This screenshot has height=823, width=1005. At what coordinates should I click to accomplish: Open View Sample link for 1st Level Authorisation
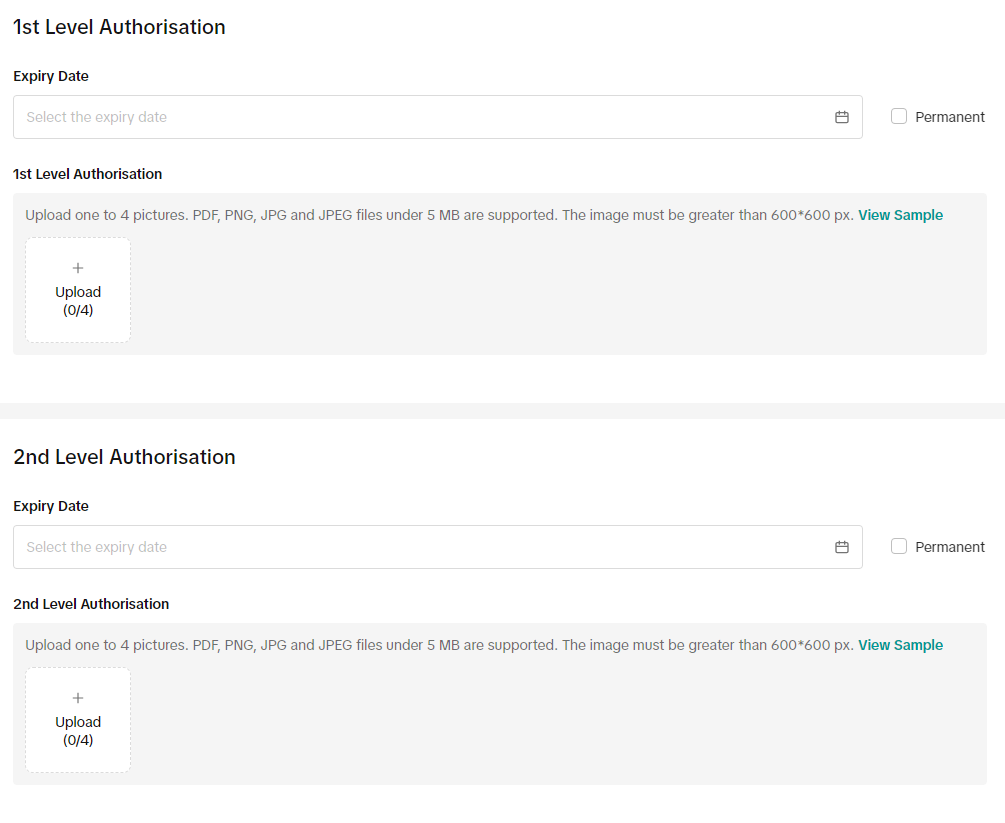click(900, 215)
